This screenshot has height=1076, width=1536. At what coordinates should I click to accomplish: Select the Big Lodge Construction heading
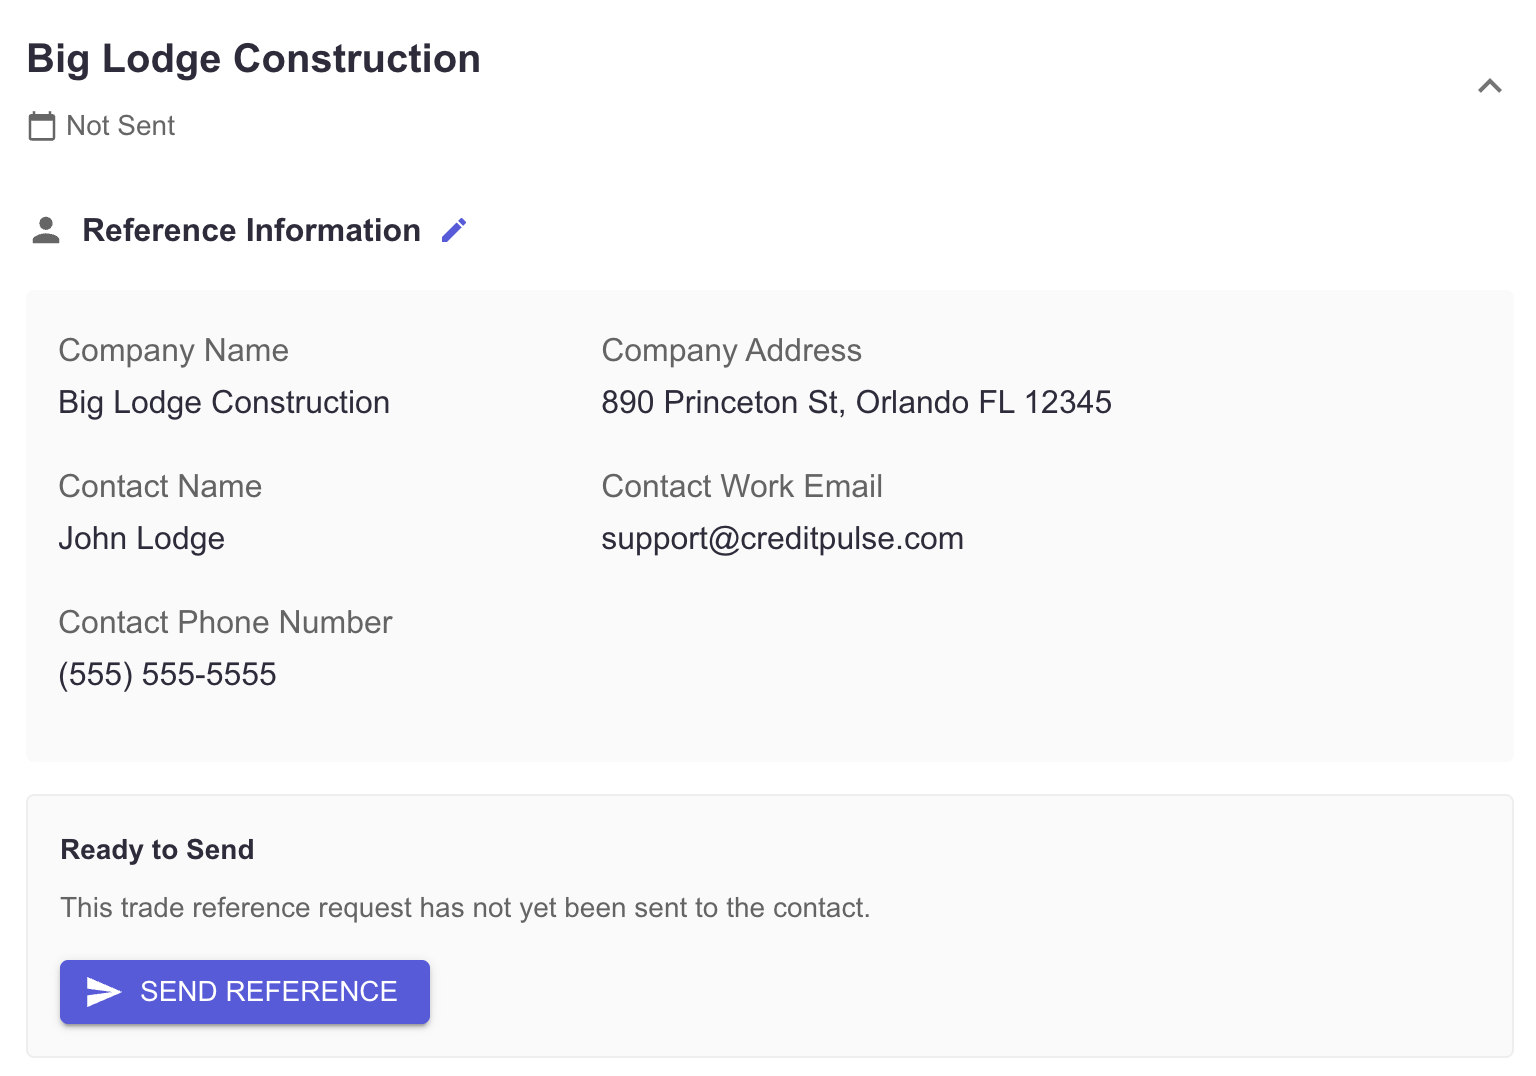click(254, 59)
